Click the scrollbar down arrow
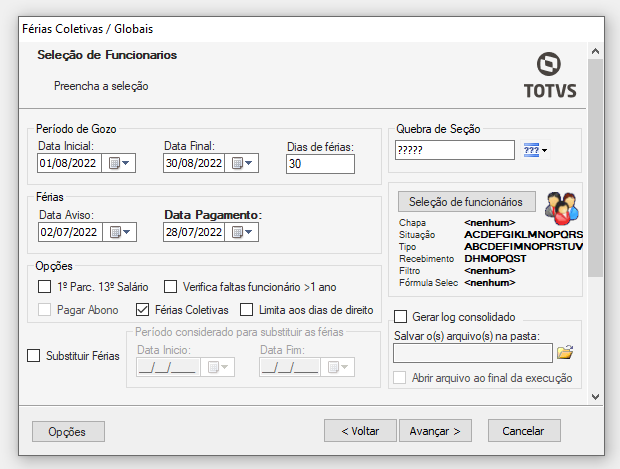620x469 pixels. [x=595, y=396]
